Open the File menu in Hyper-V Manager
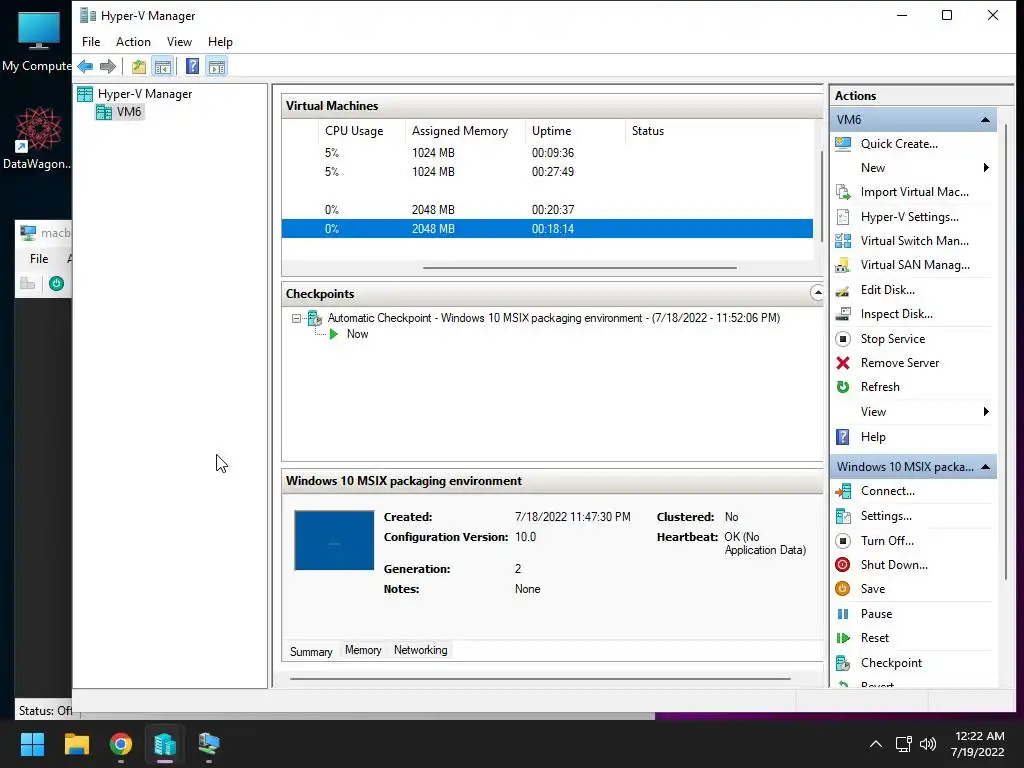This screenshot has width=1024, height=768. pos(91,42)
